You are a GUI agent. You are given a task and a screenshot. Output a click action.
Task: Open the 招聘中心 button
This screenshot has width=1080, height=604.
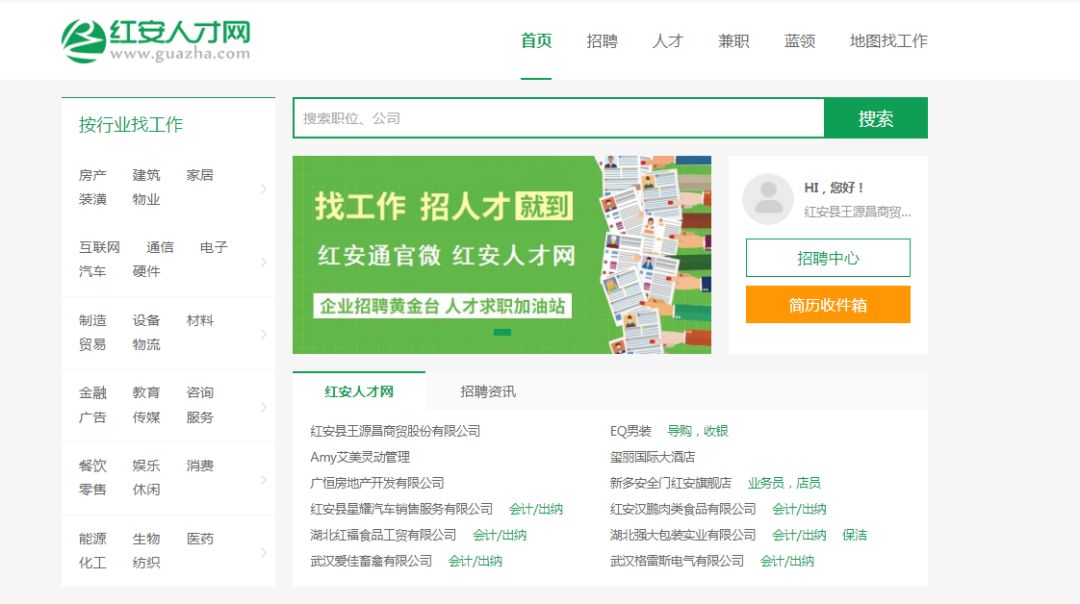(828, 258)
